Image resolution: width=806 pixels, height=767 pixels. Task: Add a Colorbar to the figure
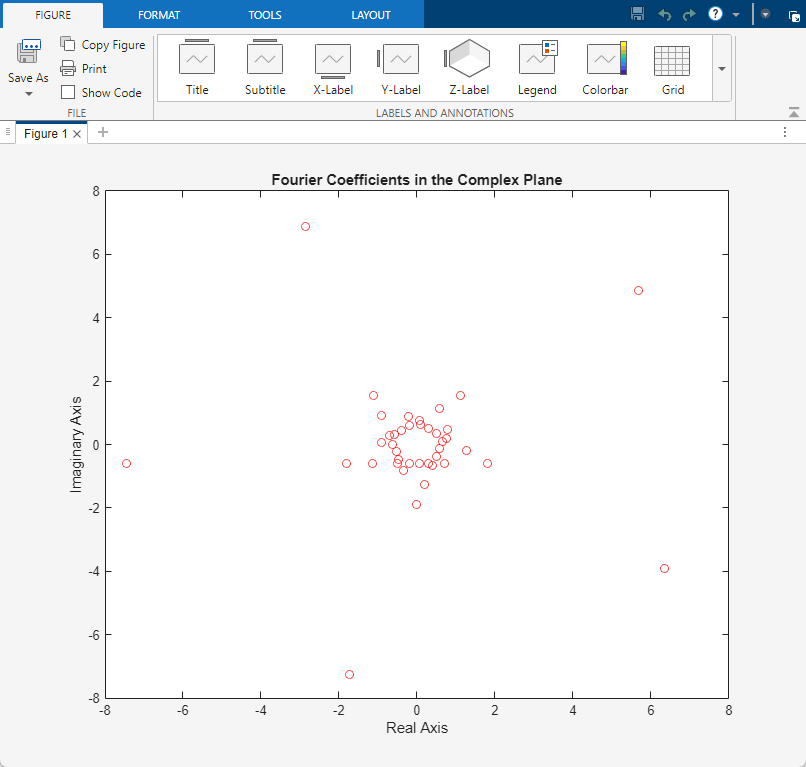pyautogui.click(x=605, y=68)
